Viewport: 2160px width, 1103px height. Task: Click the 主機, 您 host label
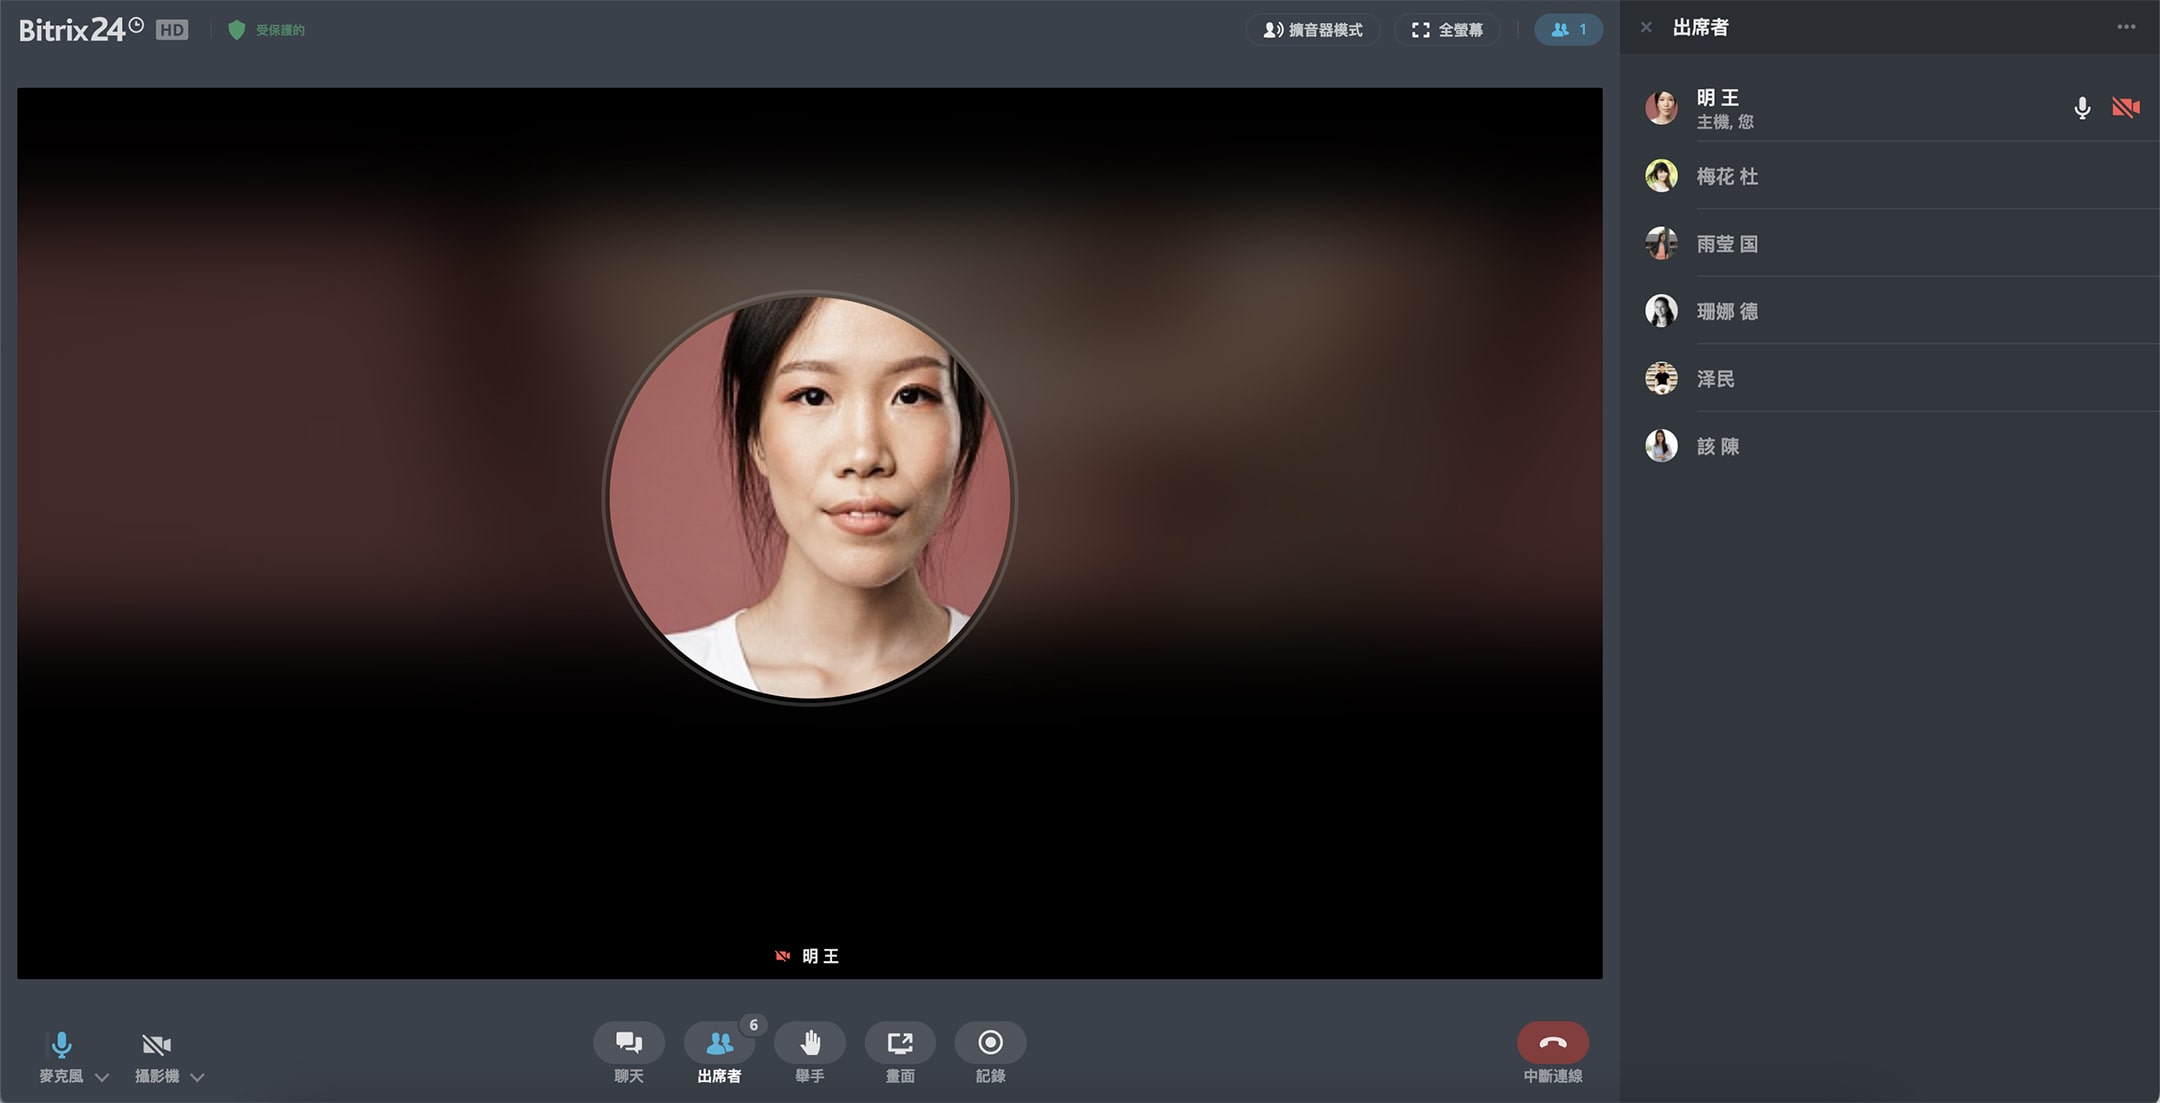1725,122
